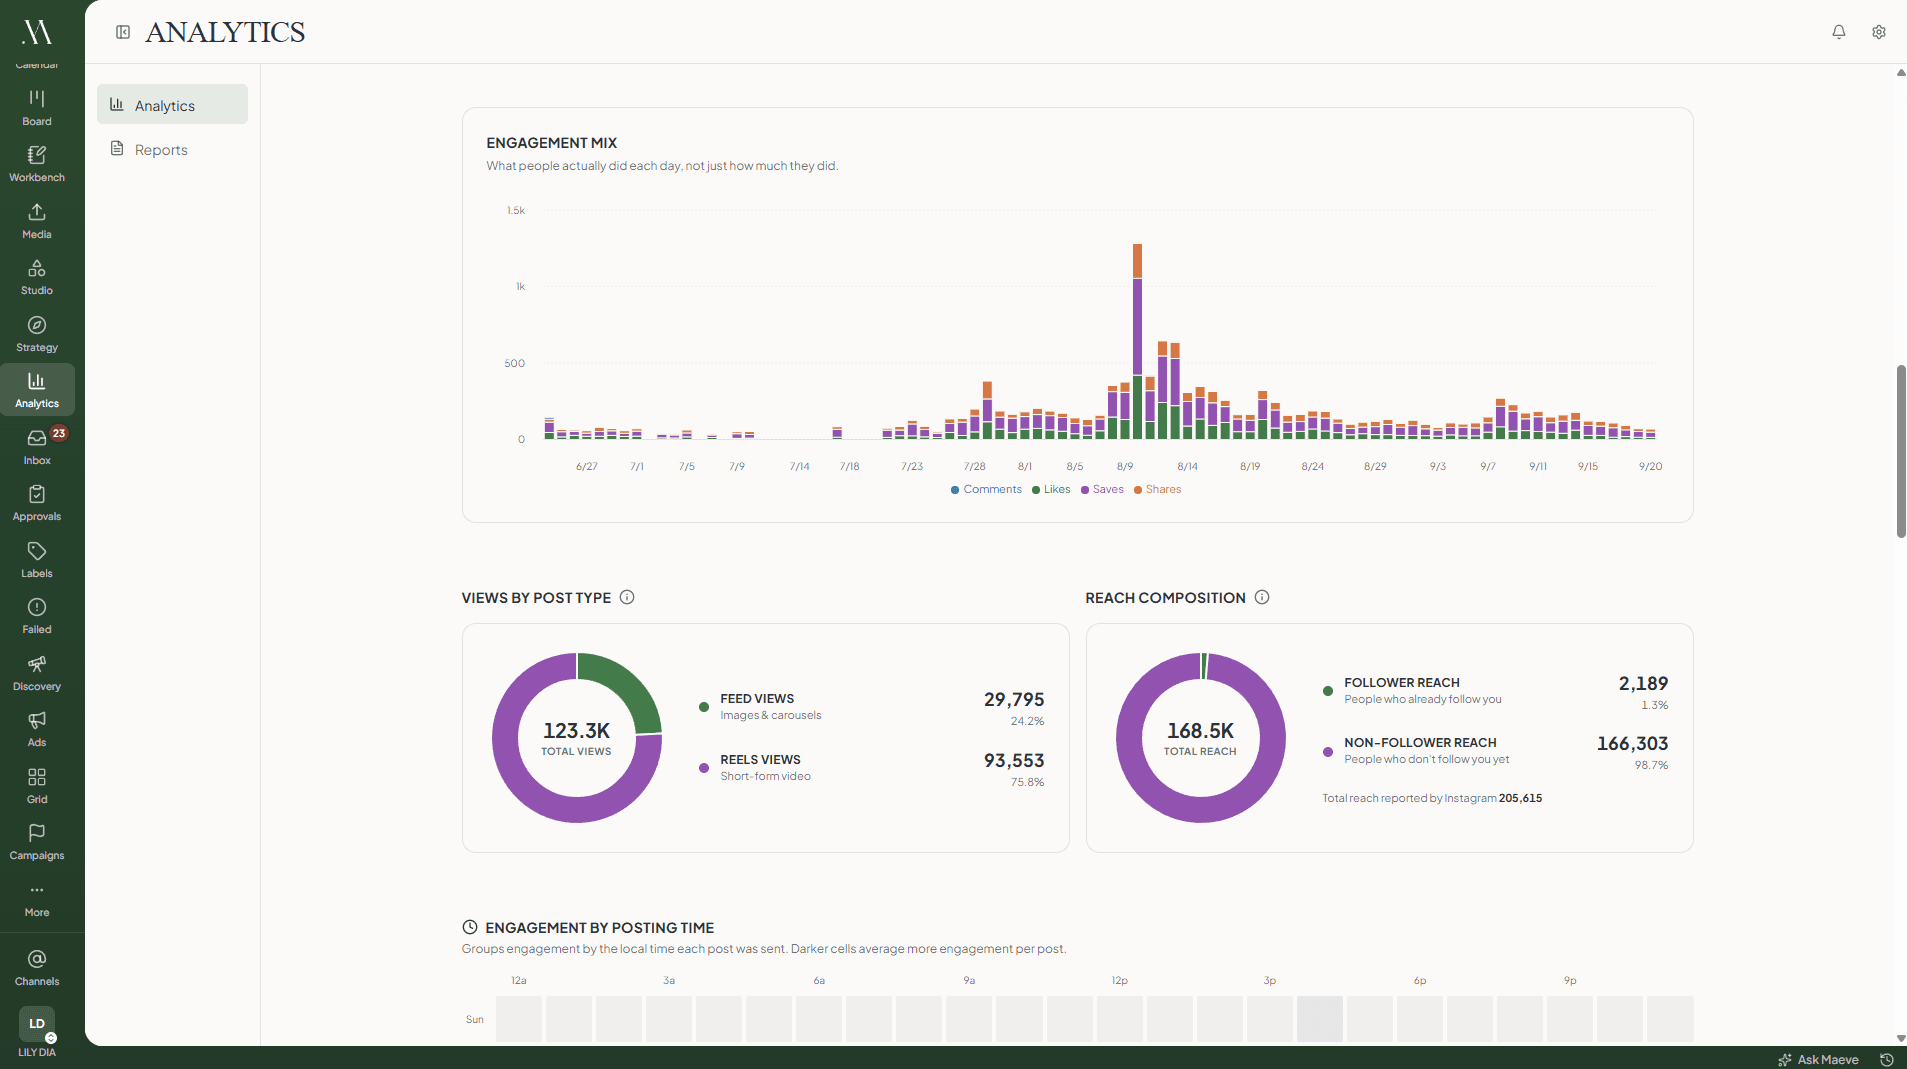Select the Reports submenu item
Image resolution: width=1907 pixels, height=1069 pixels.
(172, 149)
